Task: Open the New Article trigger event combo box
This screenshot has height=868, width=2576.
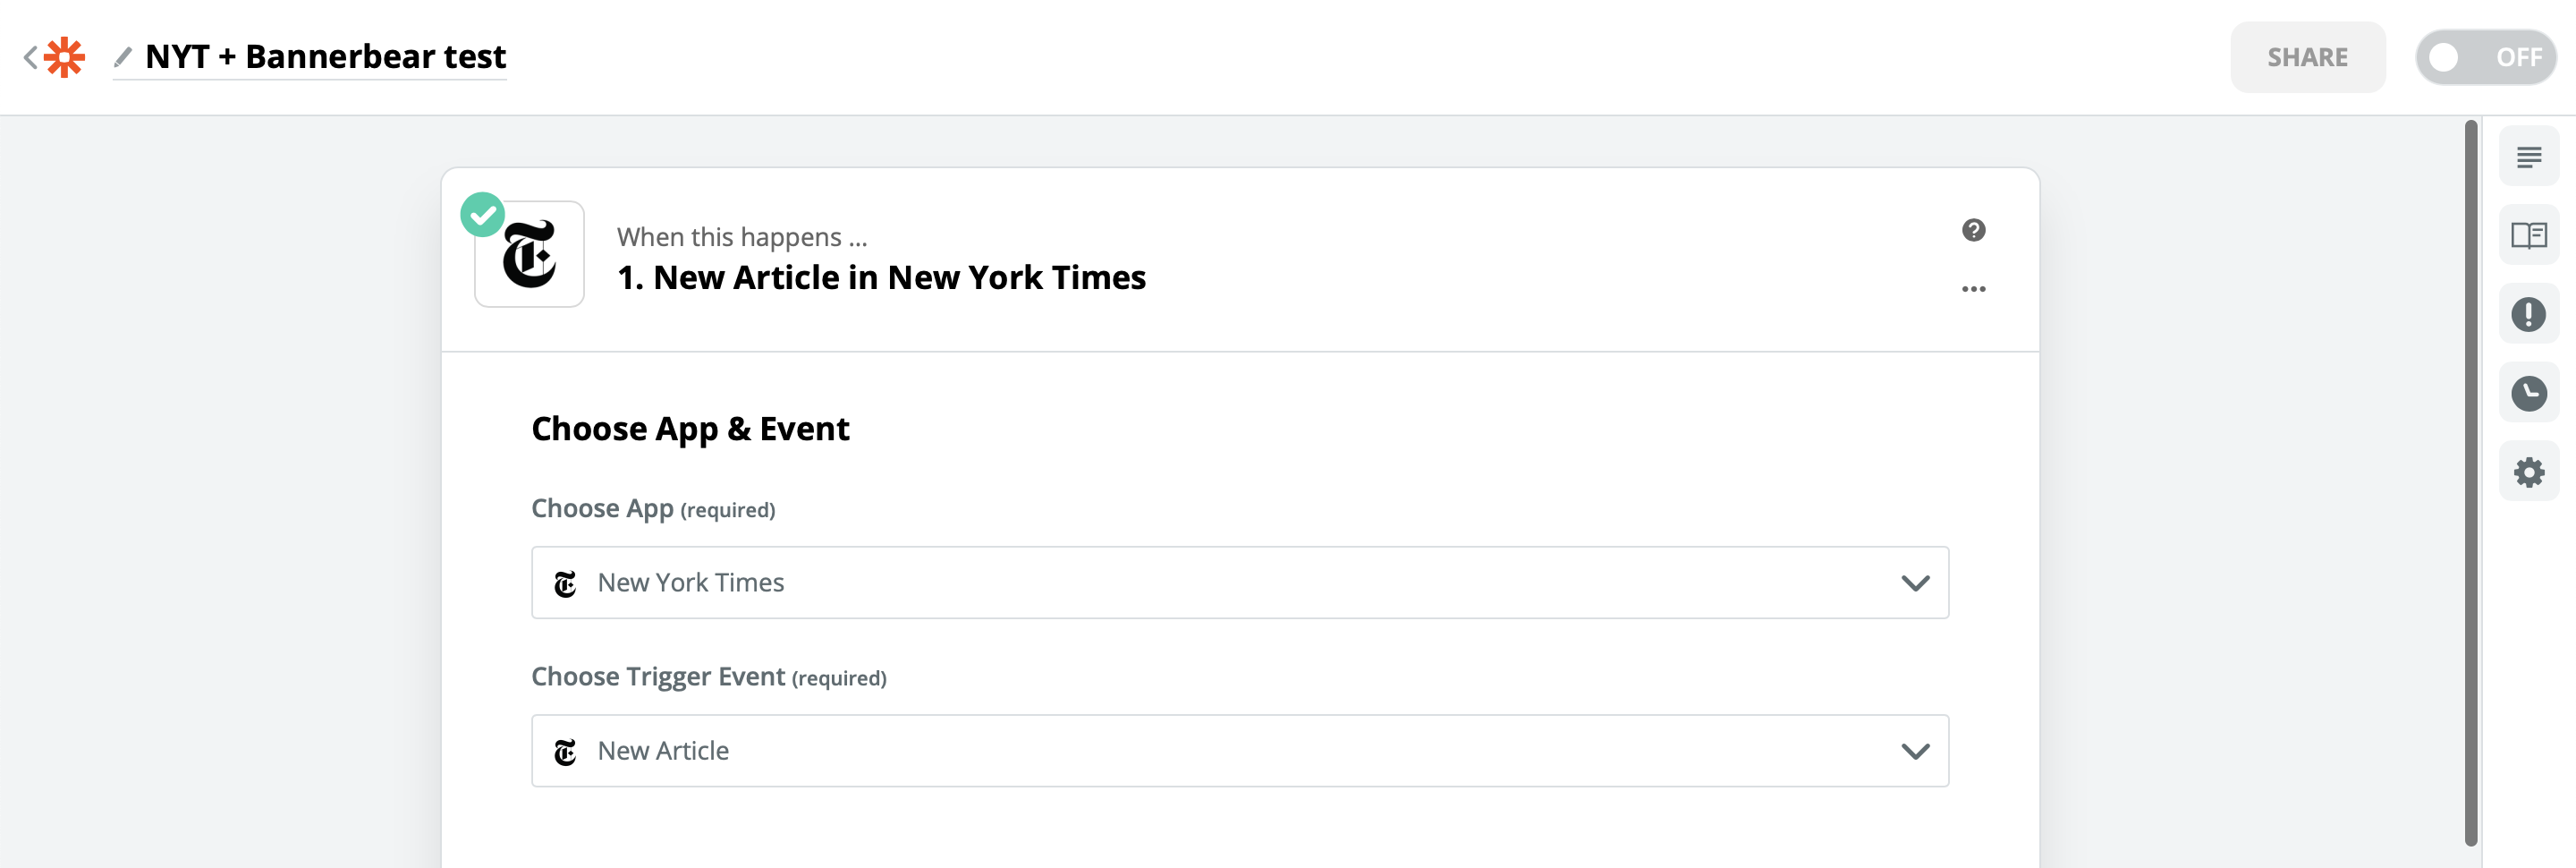Action: pyautogui.click(x=1200, y=751)
